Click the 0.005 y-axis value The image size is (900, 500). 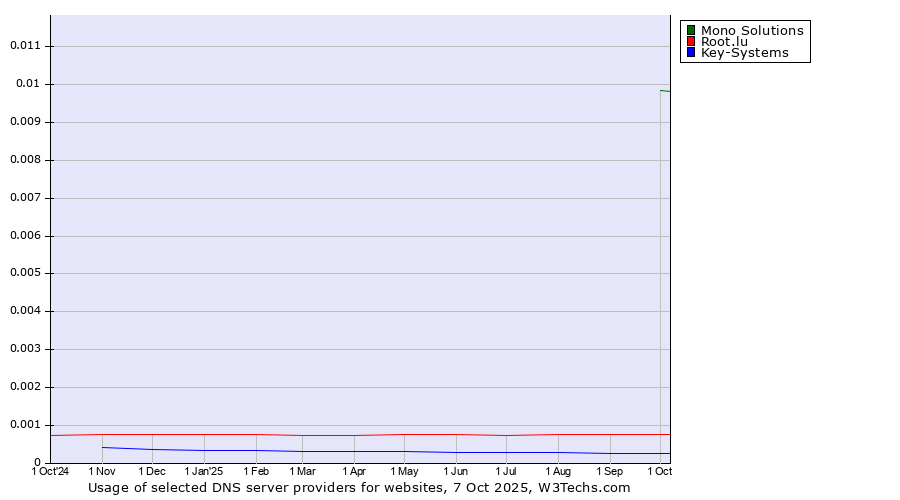pyautogui.click(x=23, y=273)
